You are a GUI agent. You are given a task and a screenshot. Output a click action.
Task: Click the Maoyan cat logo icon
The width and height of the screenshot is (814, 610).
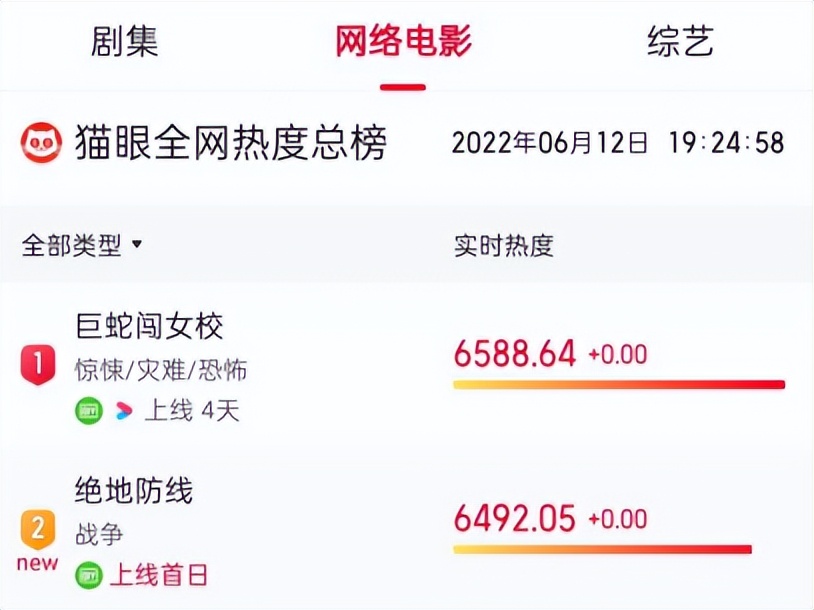tap(42, 140)
